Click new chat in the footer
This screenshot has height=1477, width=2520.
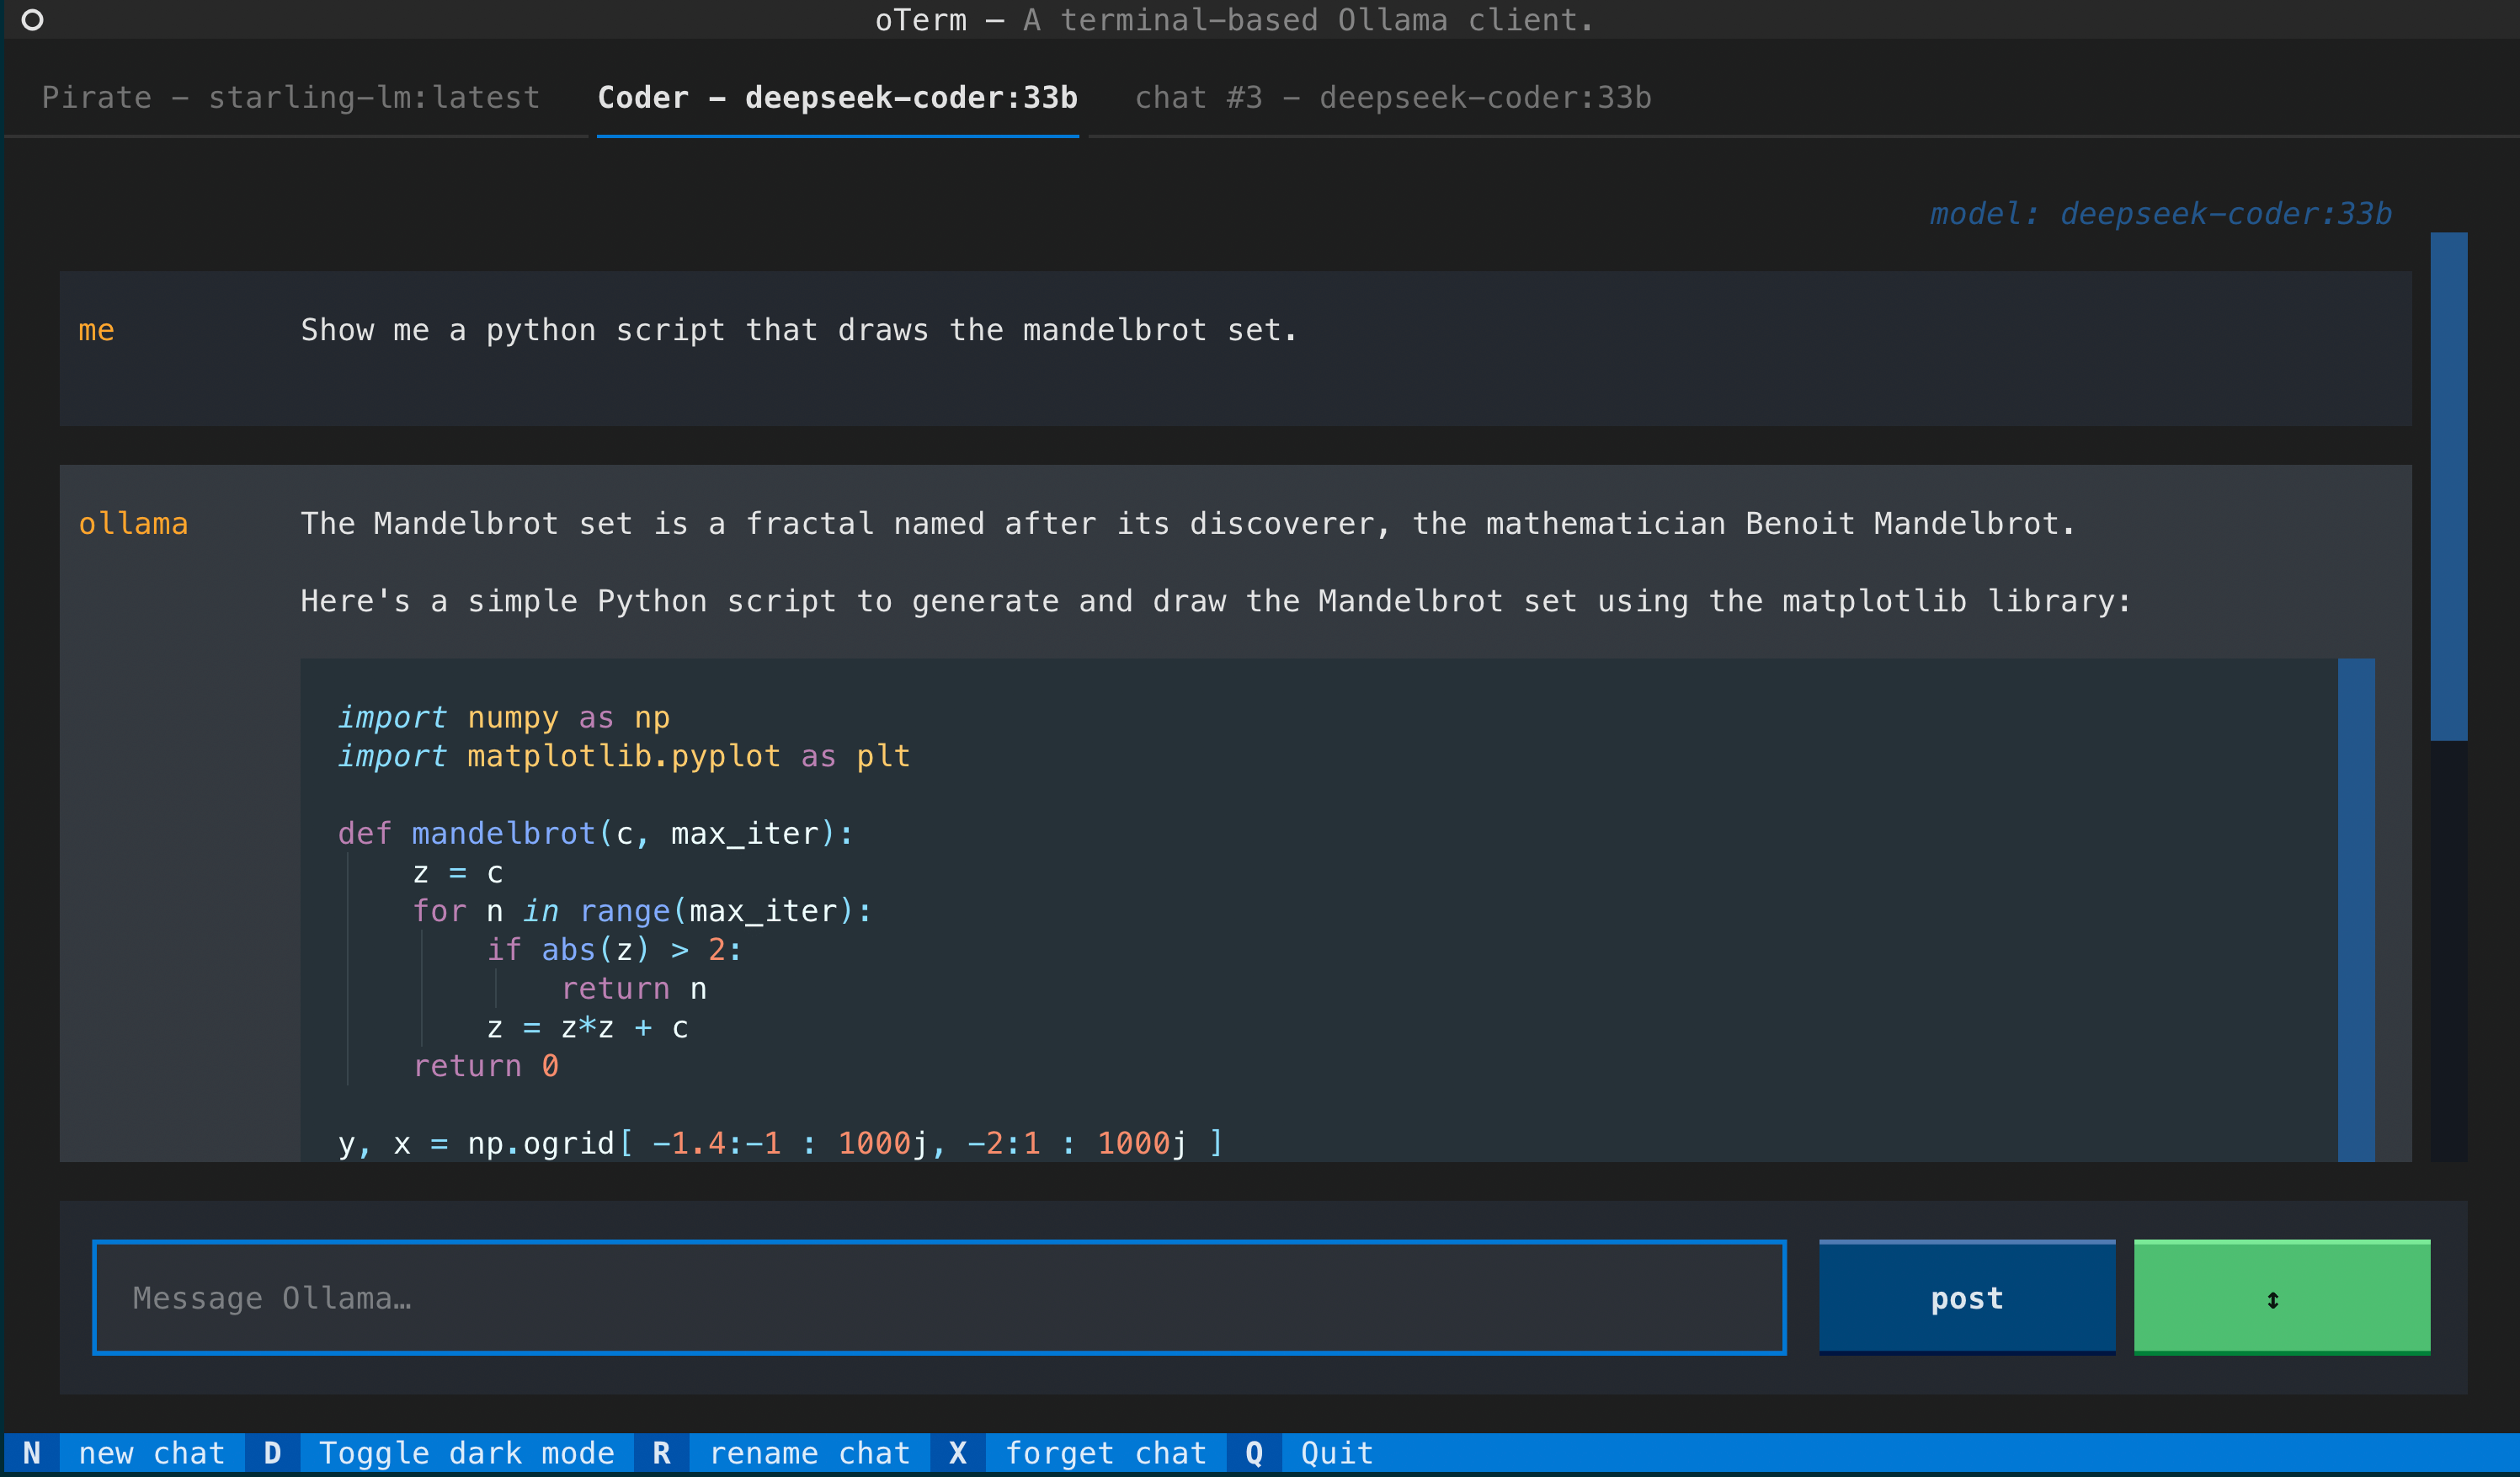(x=151, y=1453)
